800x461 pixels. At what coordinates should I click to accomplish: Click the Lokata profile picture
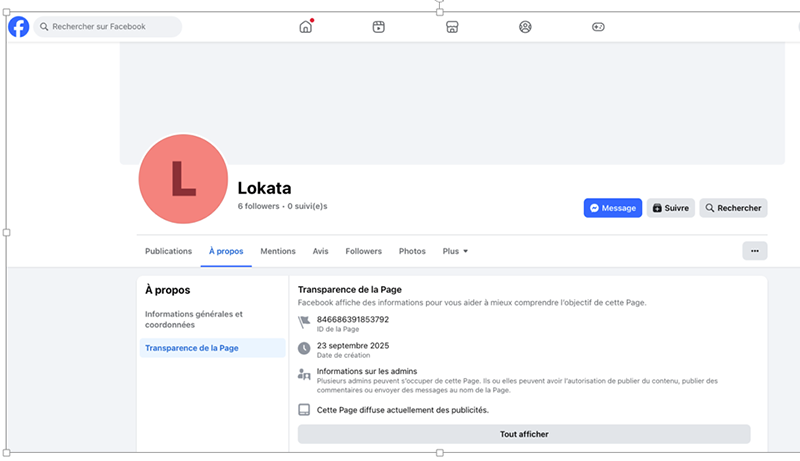point(183,179)
